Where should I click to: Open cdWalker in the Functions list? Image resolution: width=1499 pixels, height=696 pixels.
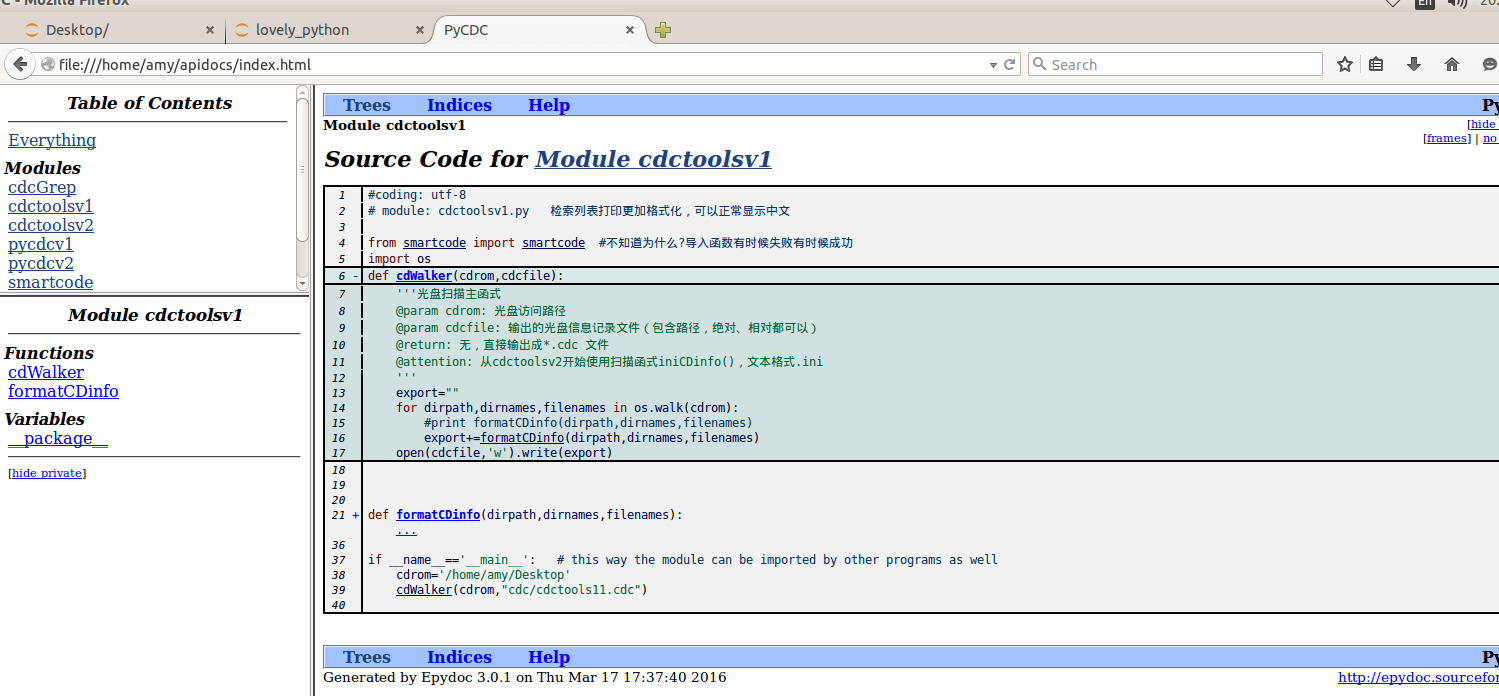[46, 372]
